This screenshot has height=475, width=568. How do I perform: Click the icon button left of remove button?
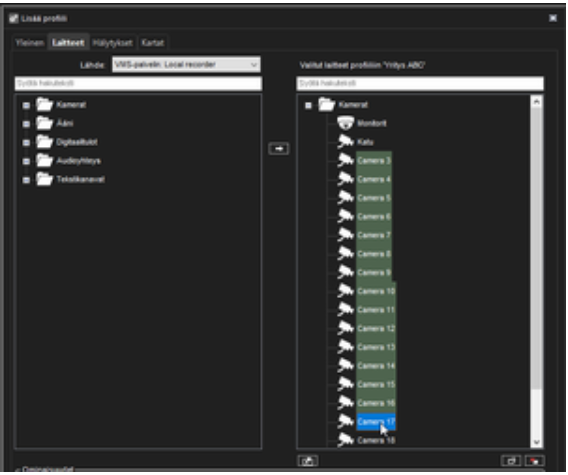(x=511, y=461)
